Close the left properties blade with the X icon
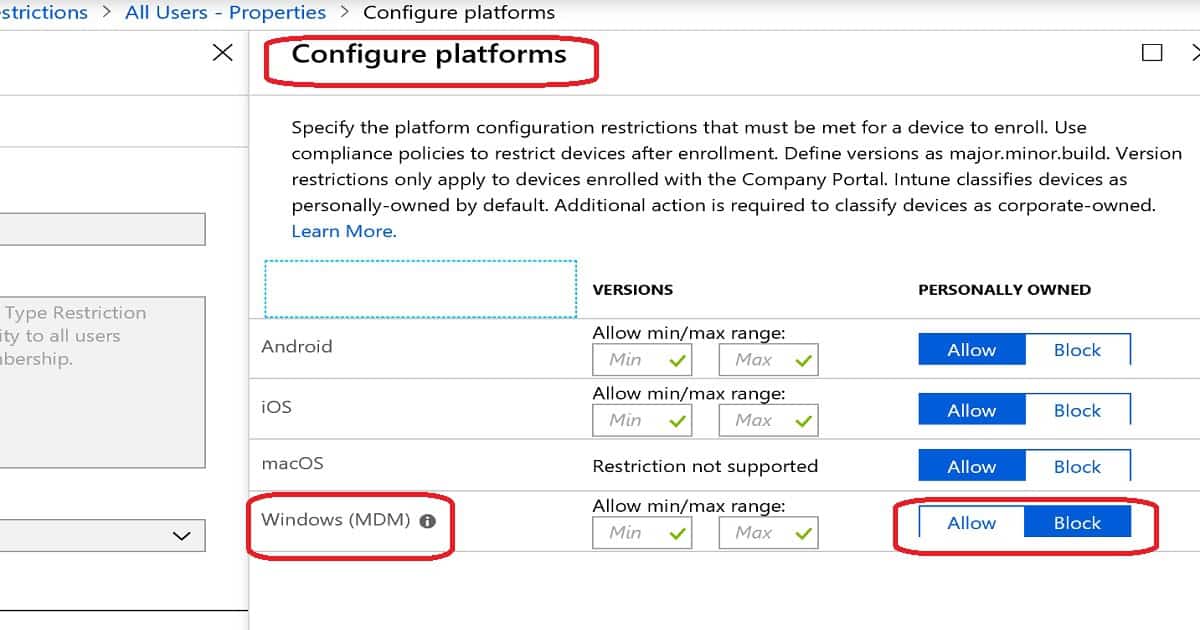Screen dimensions: 1200x630 [223, 52]
